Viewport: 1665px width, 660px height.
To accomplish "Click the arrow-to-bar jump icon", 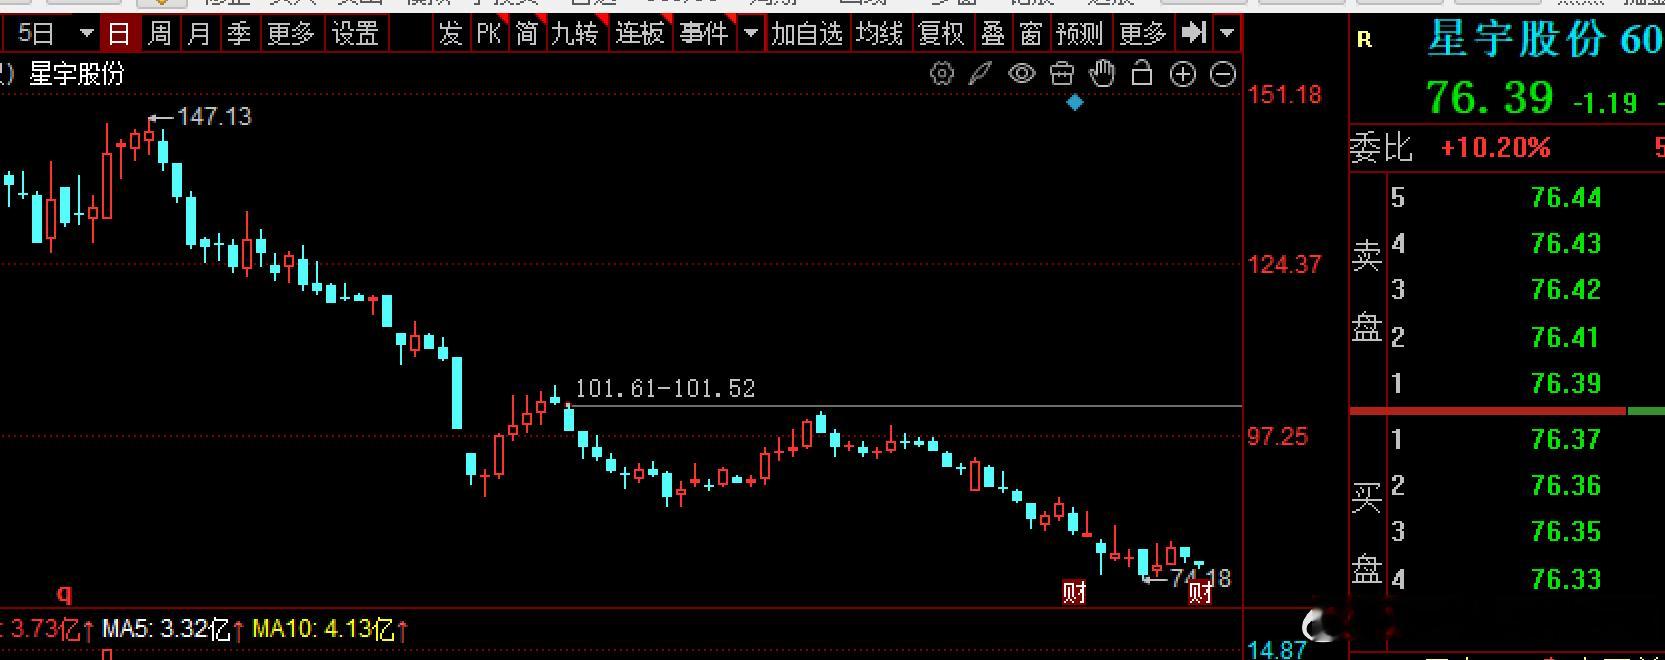I will [x=1194, y=33].
